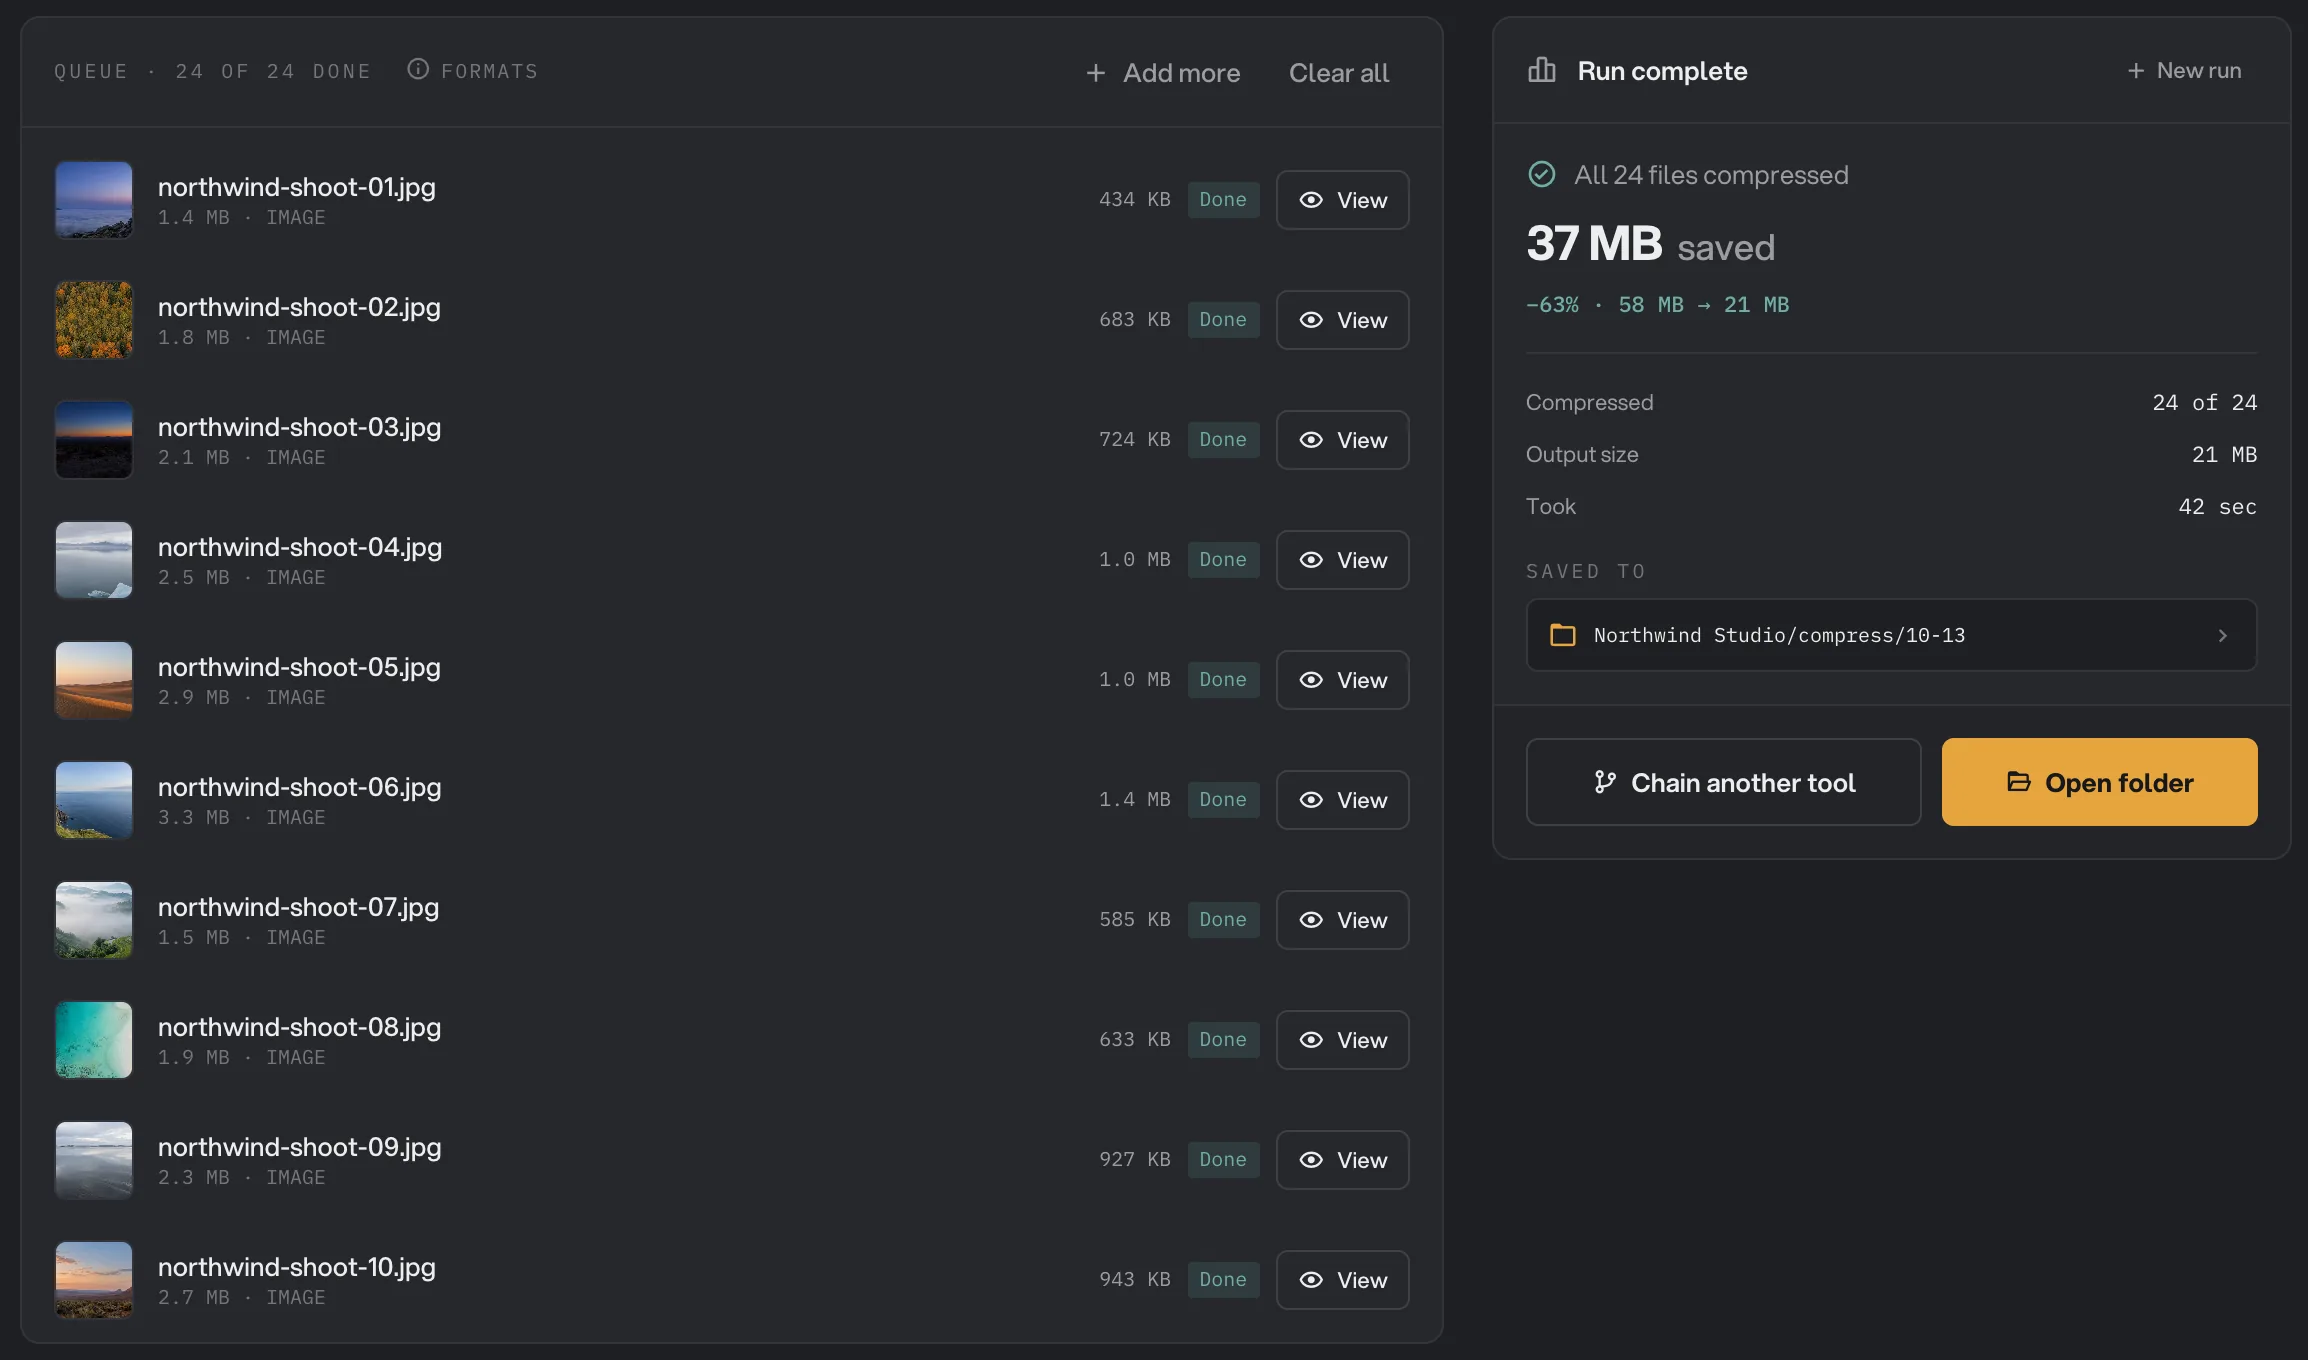Click the Done badge for northwind-shoot-06.jpg
Image resolution: width=2308 pixels, height=1360 pixels.
point(1223,800)
